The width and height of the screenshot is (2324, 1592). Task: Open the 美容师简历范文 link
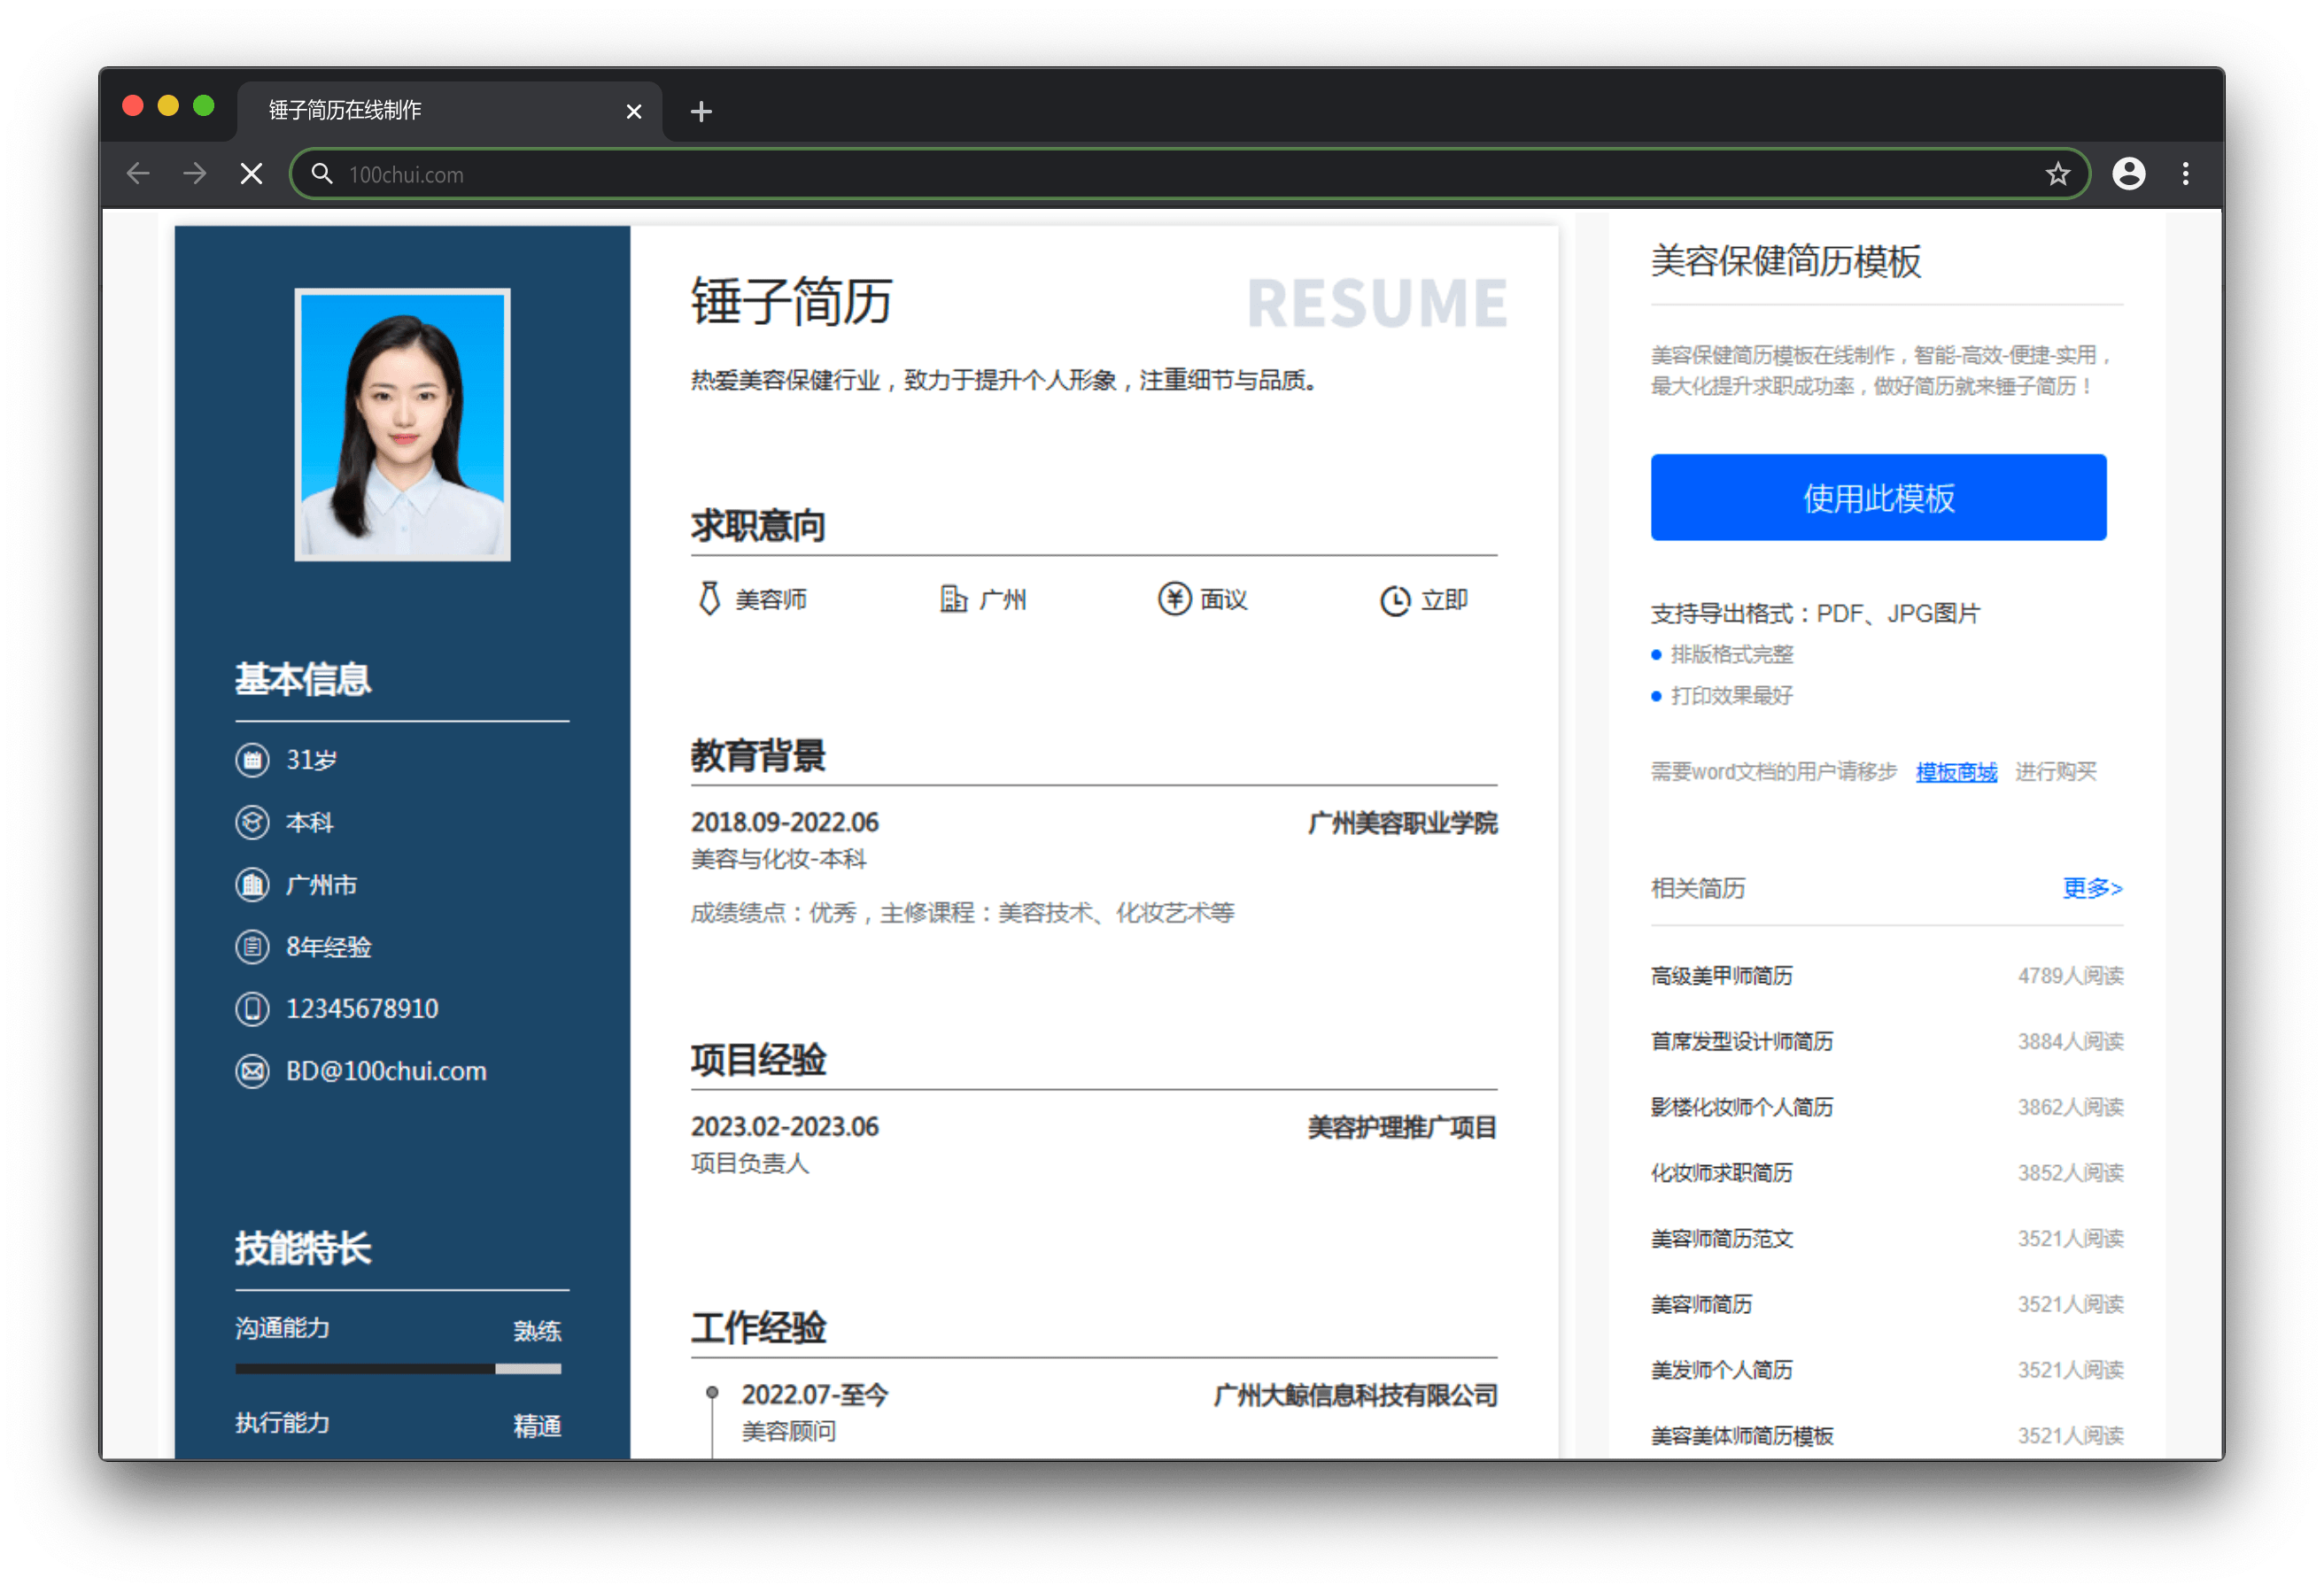pos(1721,1239)
